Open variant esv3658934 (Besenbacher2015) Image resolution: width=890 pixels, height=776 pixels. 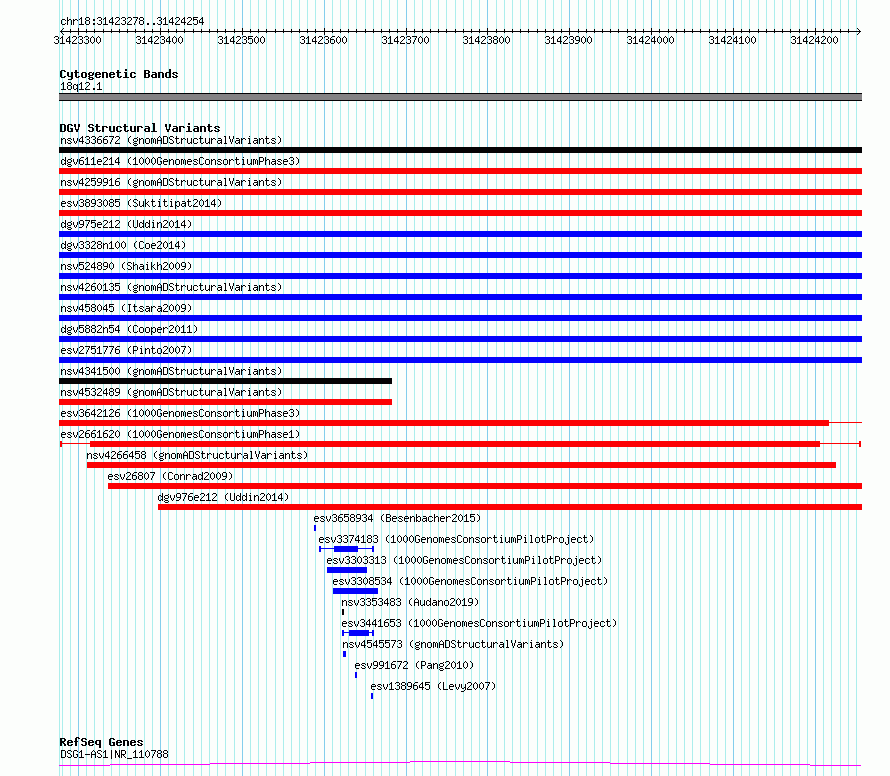[x=397, y=518]
